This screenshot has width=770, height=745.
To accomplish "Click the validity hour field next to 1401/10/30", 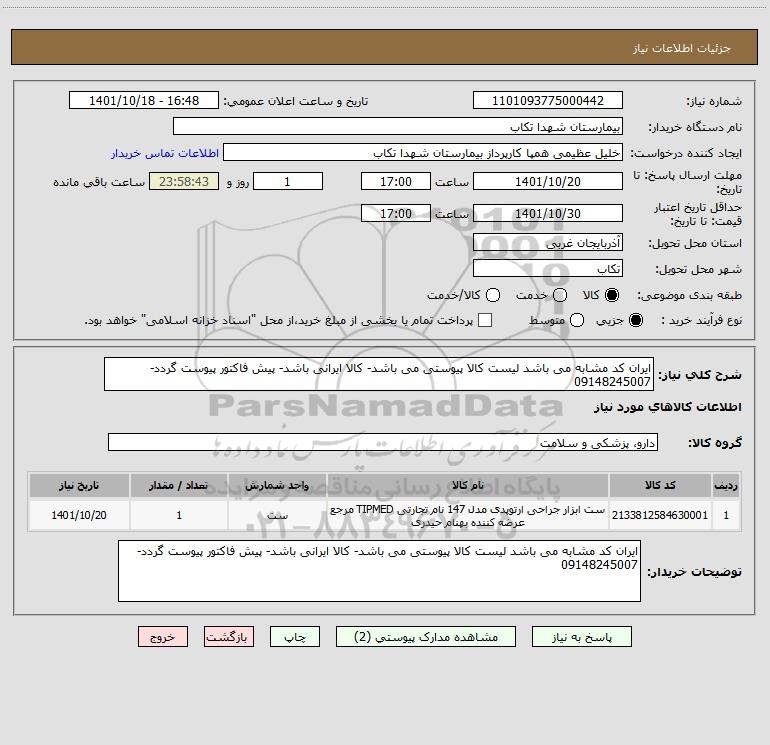I will pos(396,213).
